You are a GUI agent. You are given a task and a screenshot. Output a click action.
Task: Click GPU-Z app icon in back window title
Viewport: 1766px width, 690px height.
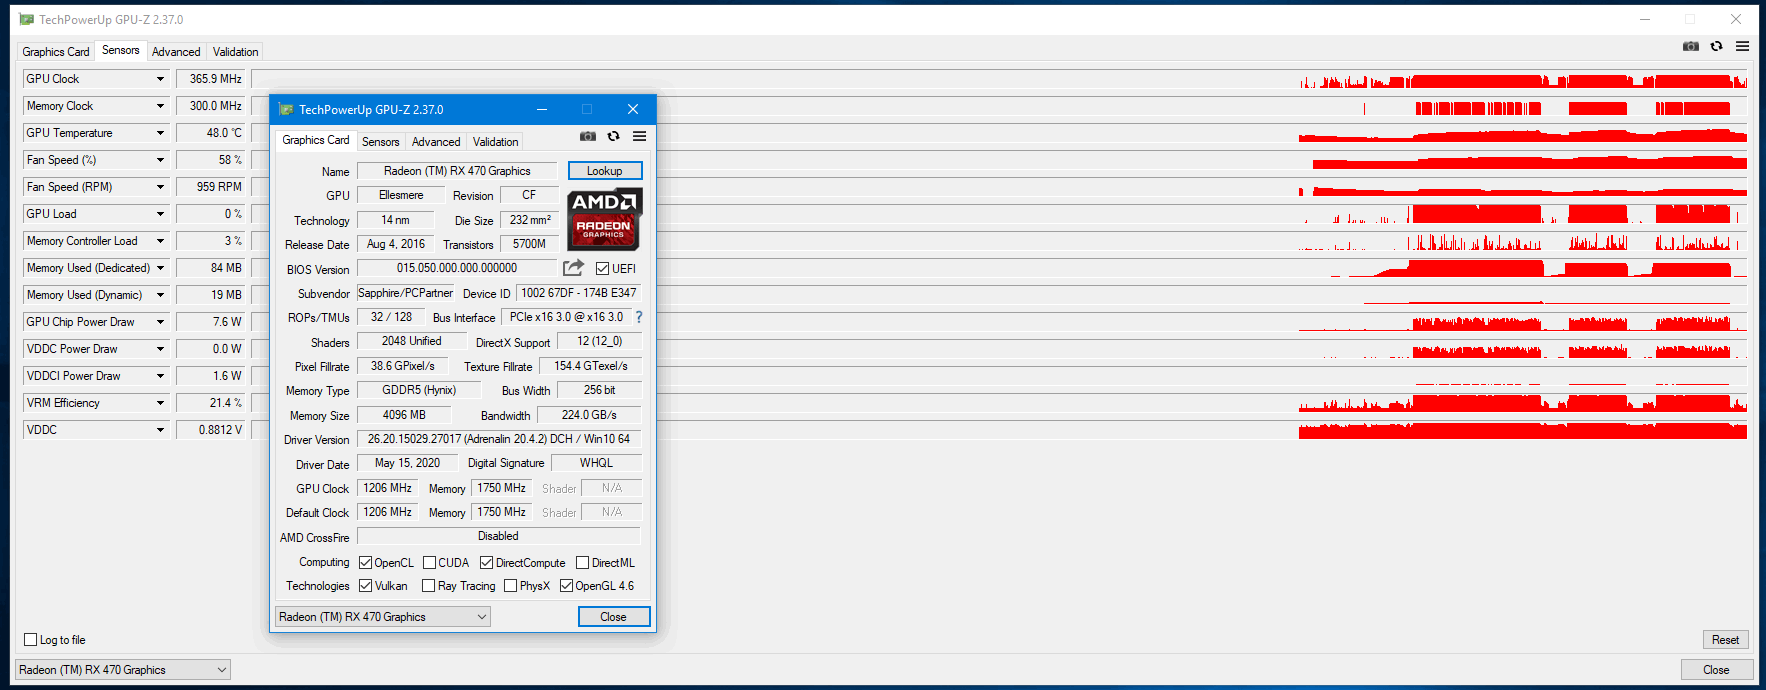(26, 19)
